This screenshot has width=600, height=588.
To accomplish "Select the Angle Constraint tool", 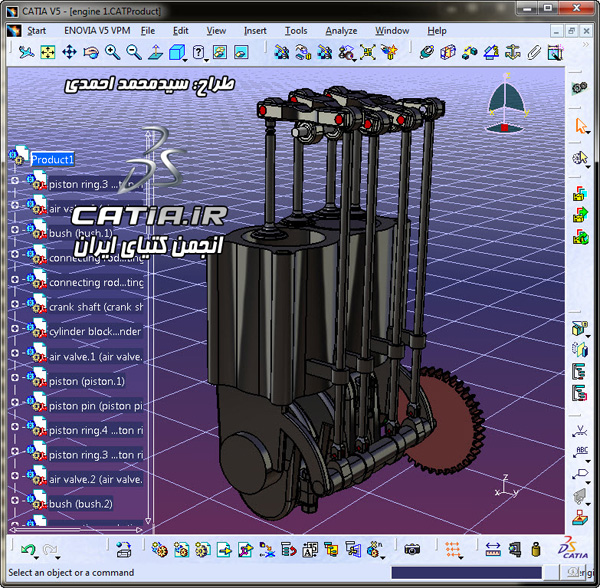I will tap(491, 52).
